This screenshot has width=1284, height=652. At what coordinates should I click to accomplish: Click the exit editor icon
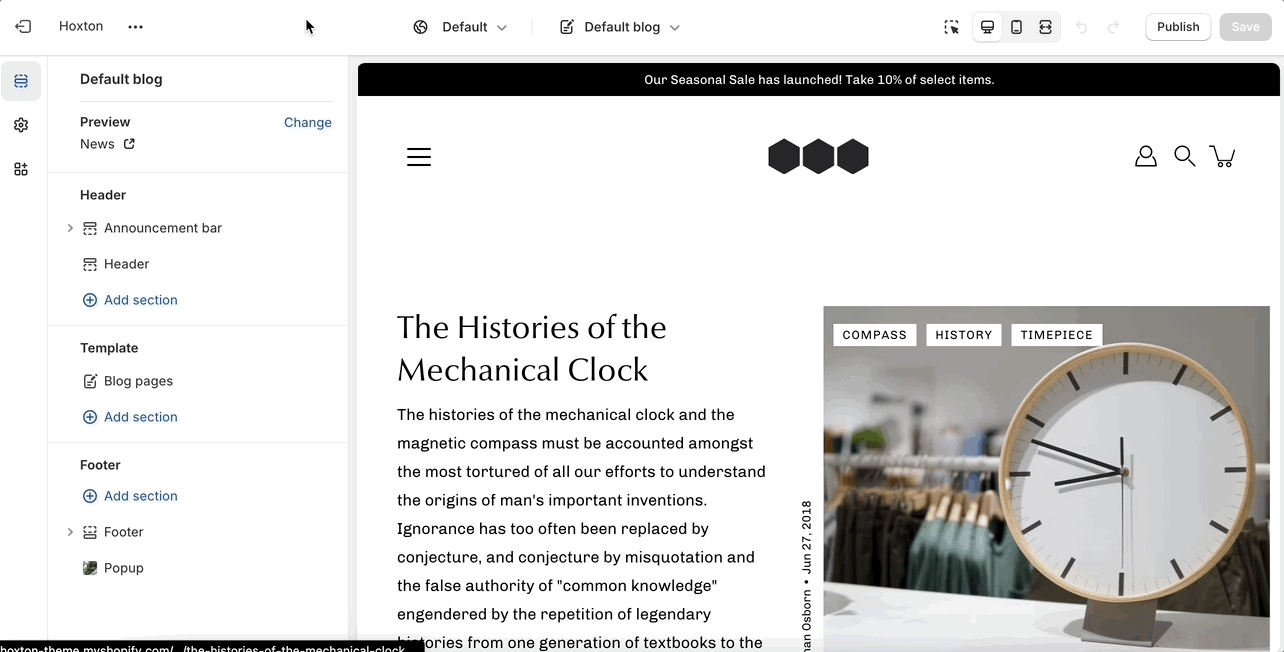click(23, 27)
